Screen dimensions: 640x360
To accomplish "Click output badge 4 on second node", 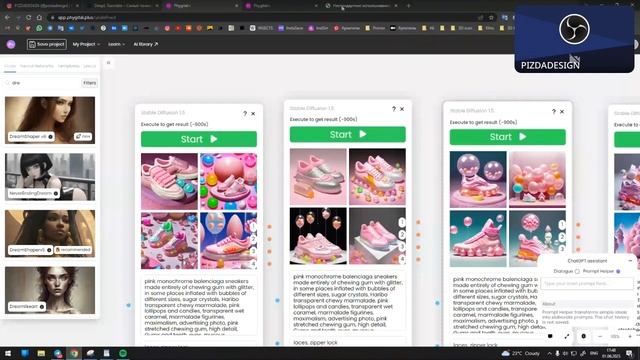I will point(402,259).
